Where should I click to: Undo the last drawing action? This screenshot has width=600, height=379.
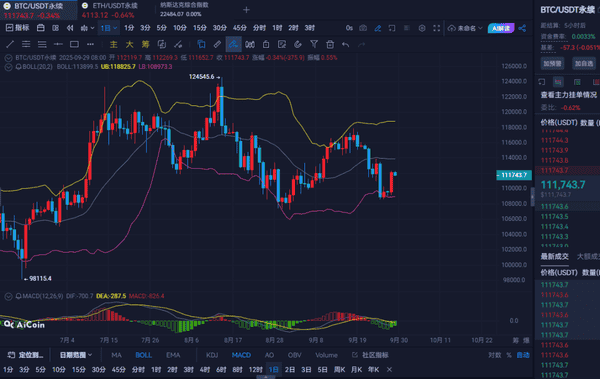click(x=346, y=44)
